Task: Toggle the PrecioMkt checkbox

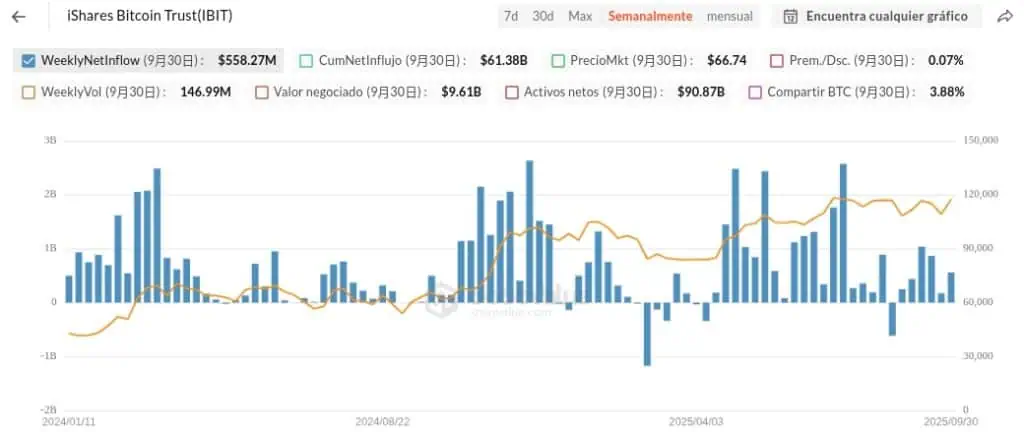Action: pyautogui.click(x=558, y=60)
